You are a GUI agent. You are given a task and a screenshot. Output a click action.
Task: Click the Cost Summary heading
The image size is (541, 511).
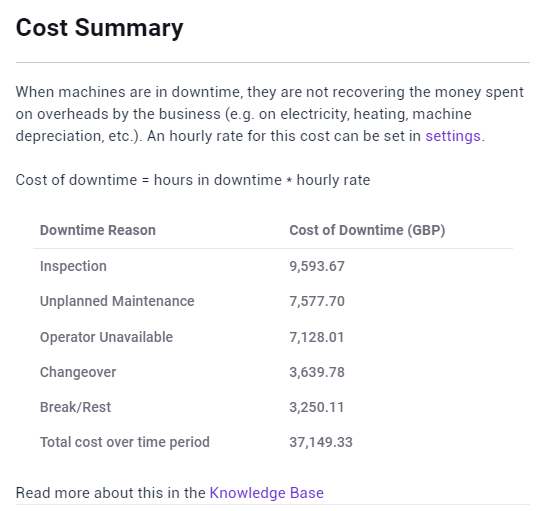(x=99, y=28)
